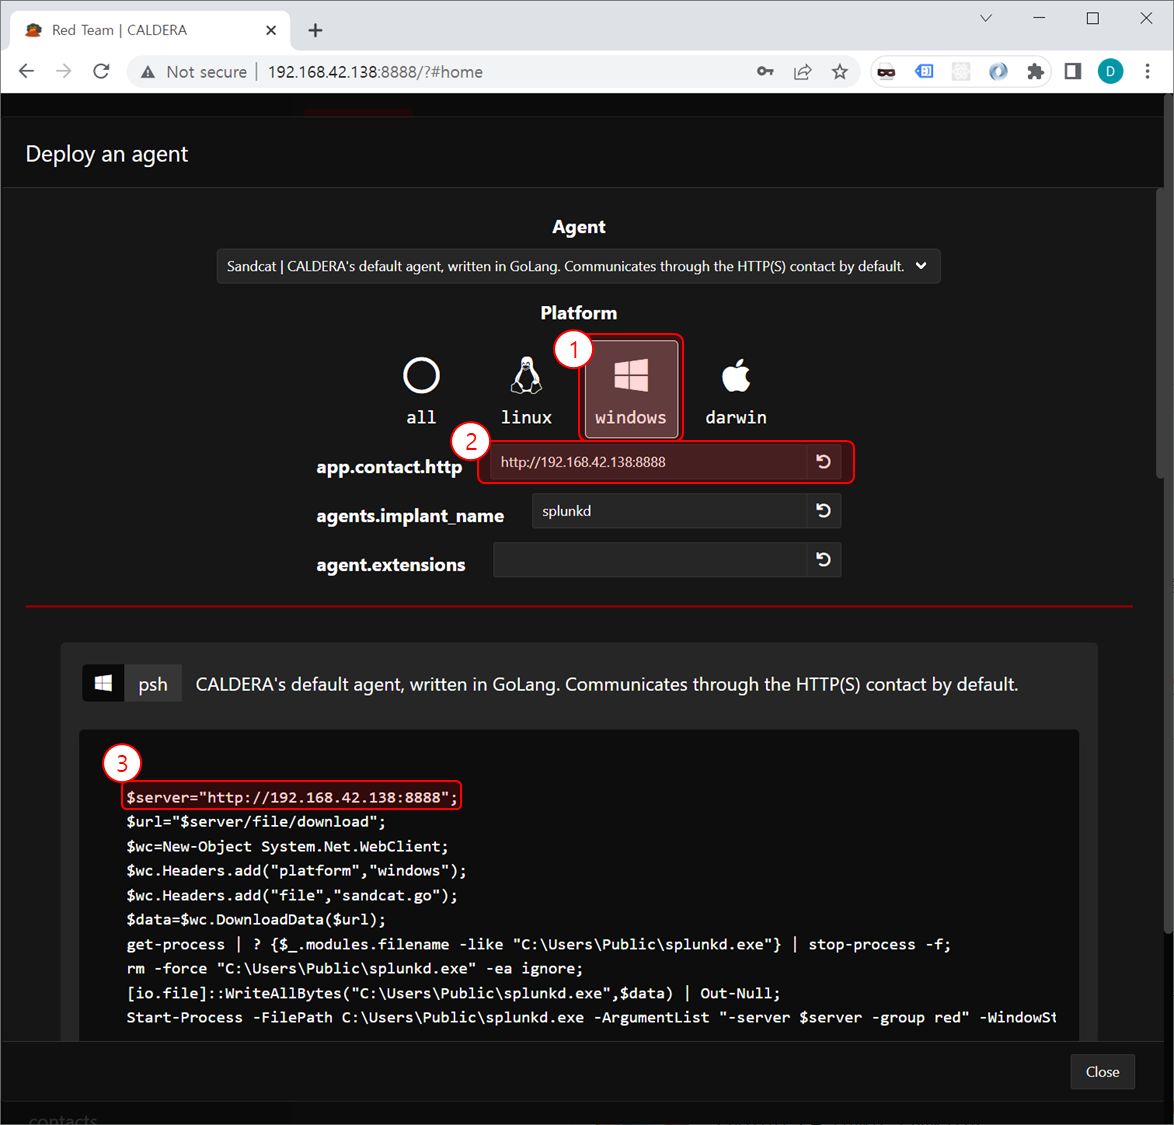
Task: Maximize the browser window
Action: 1092,18
